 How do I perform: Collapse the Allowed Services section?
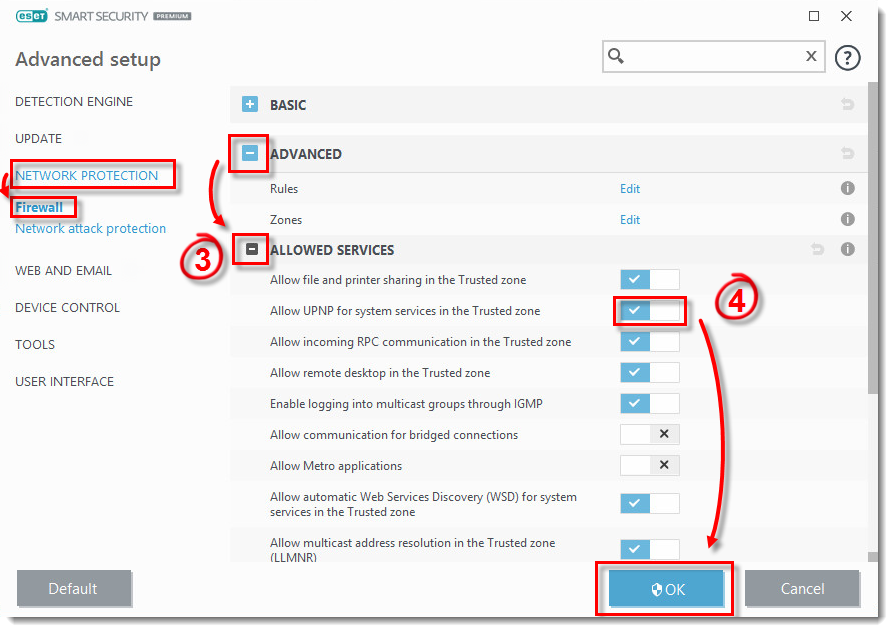coord(252,249)
